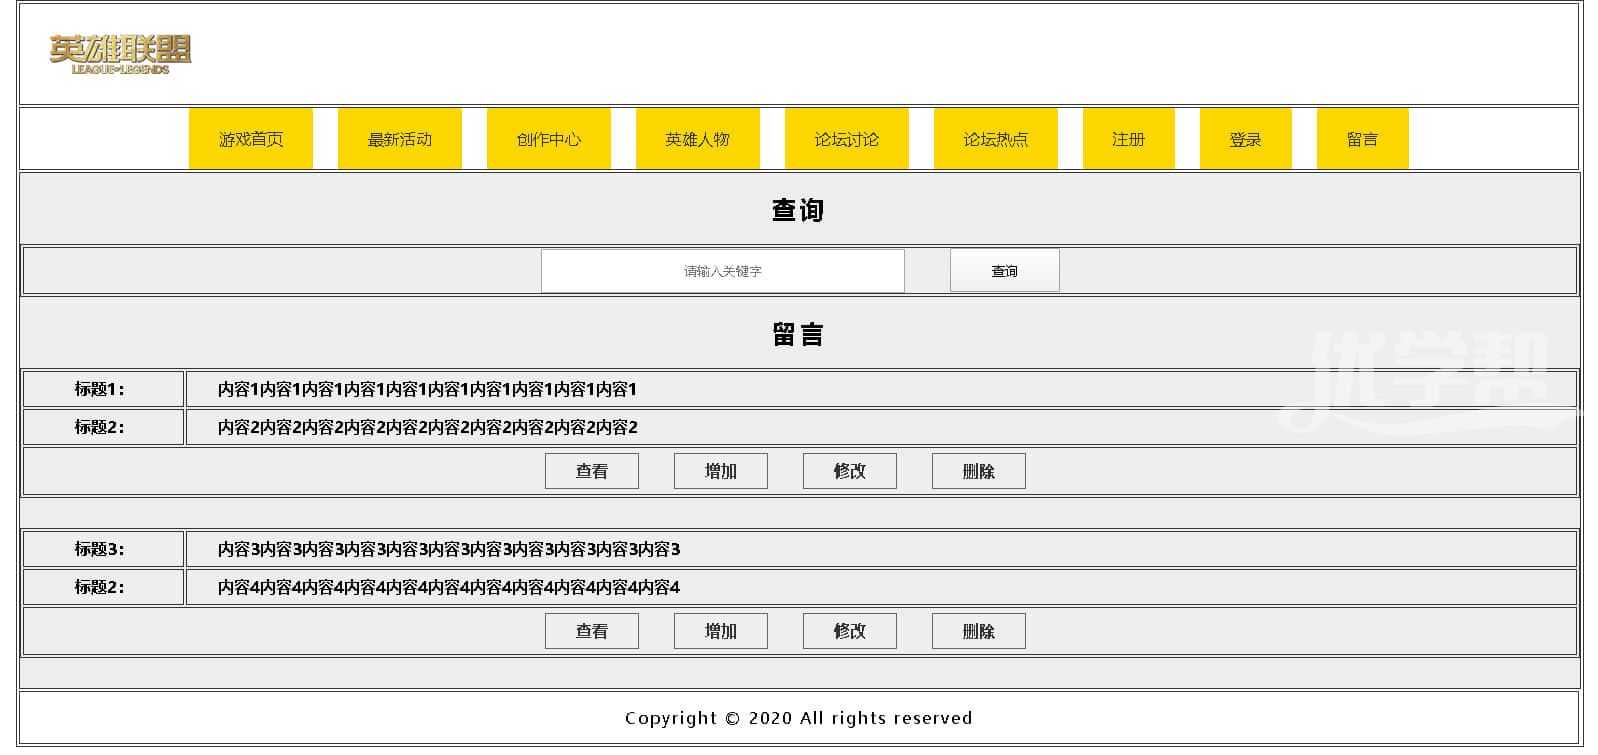Click 修改 for the first message group
1598x755 pixels.
click(x=849, y=471)
